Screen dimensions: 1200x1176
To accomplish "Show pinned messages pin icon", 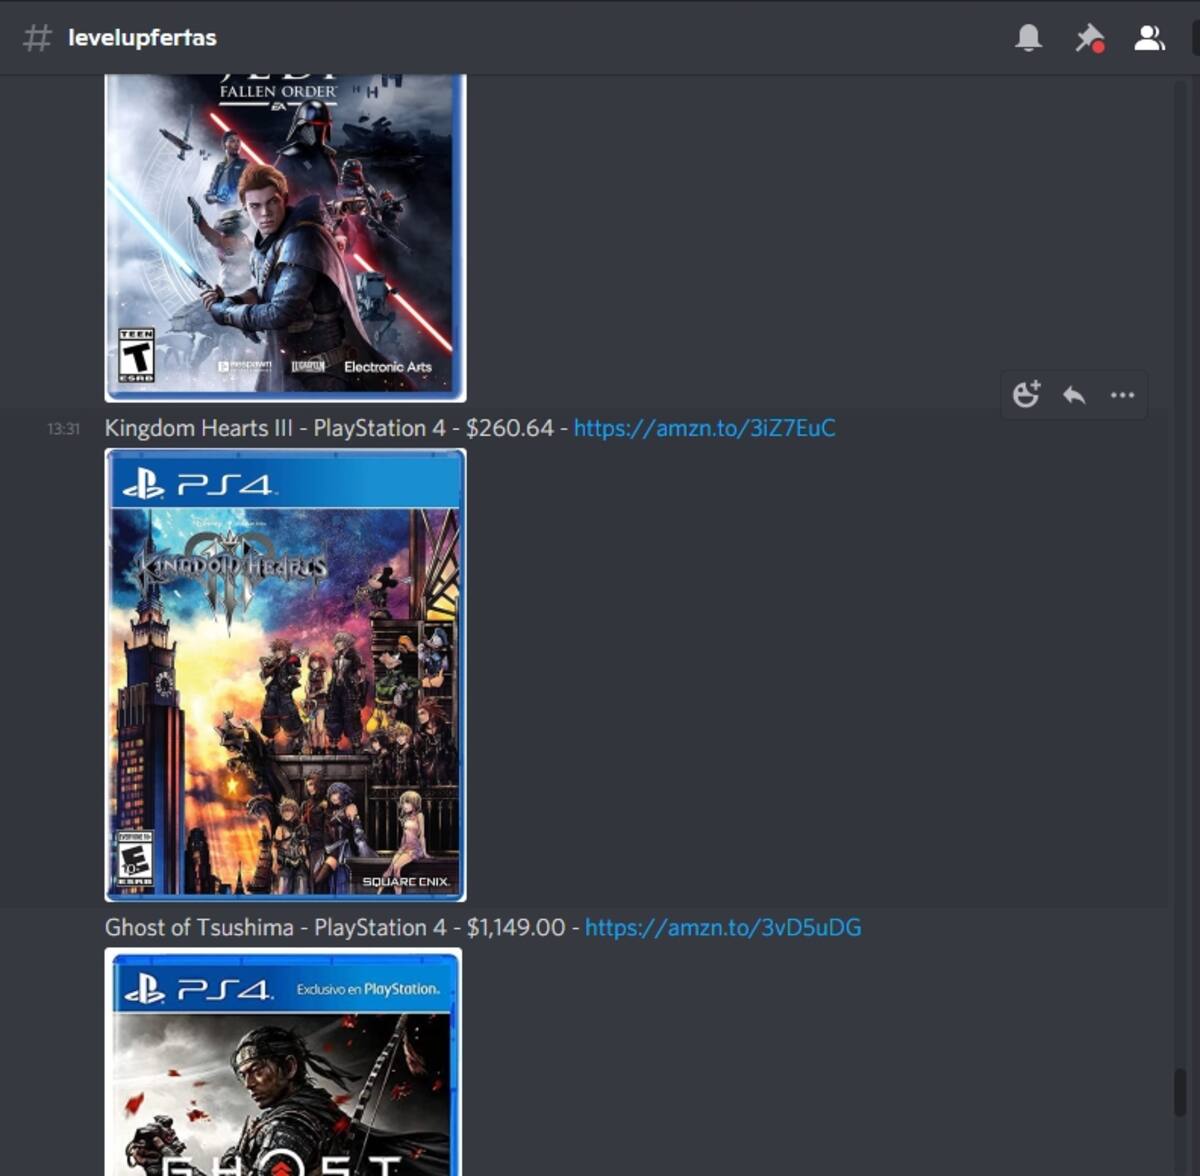I will (1089, 38).
